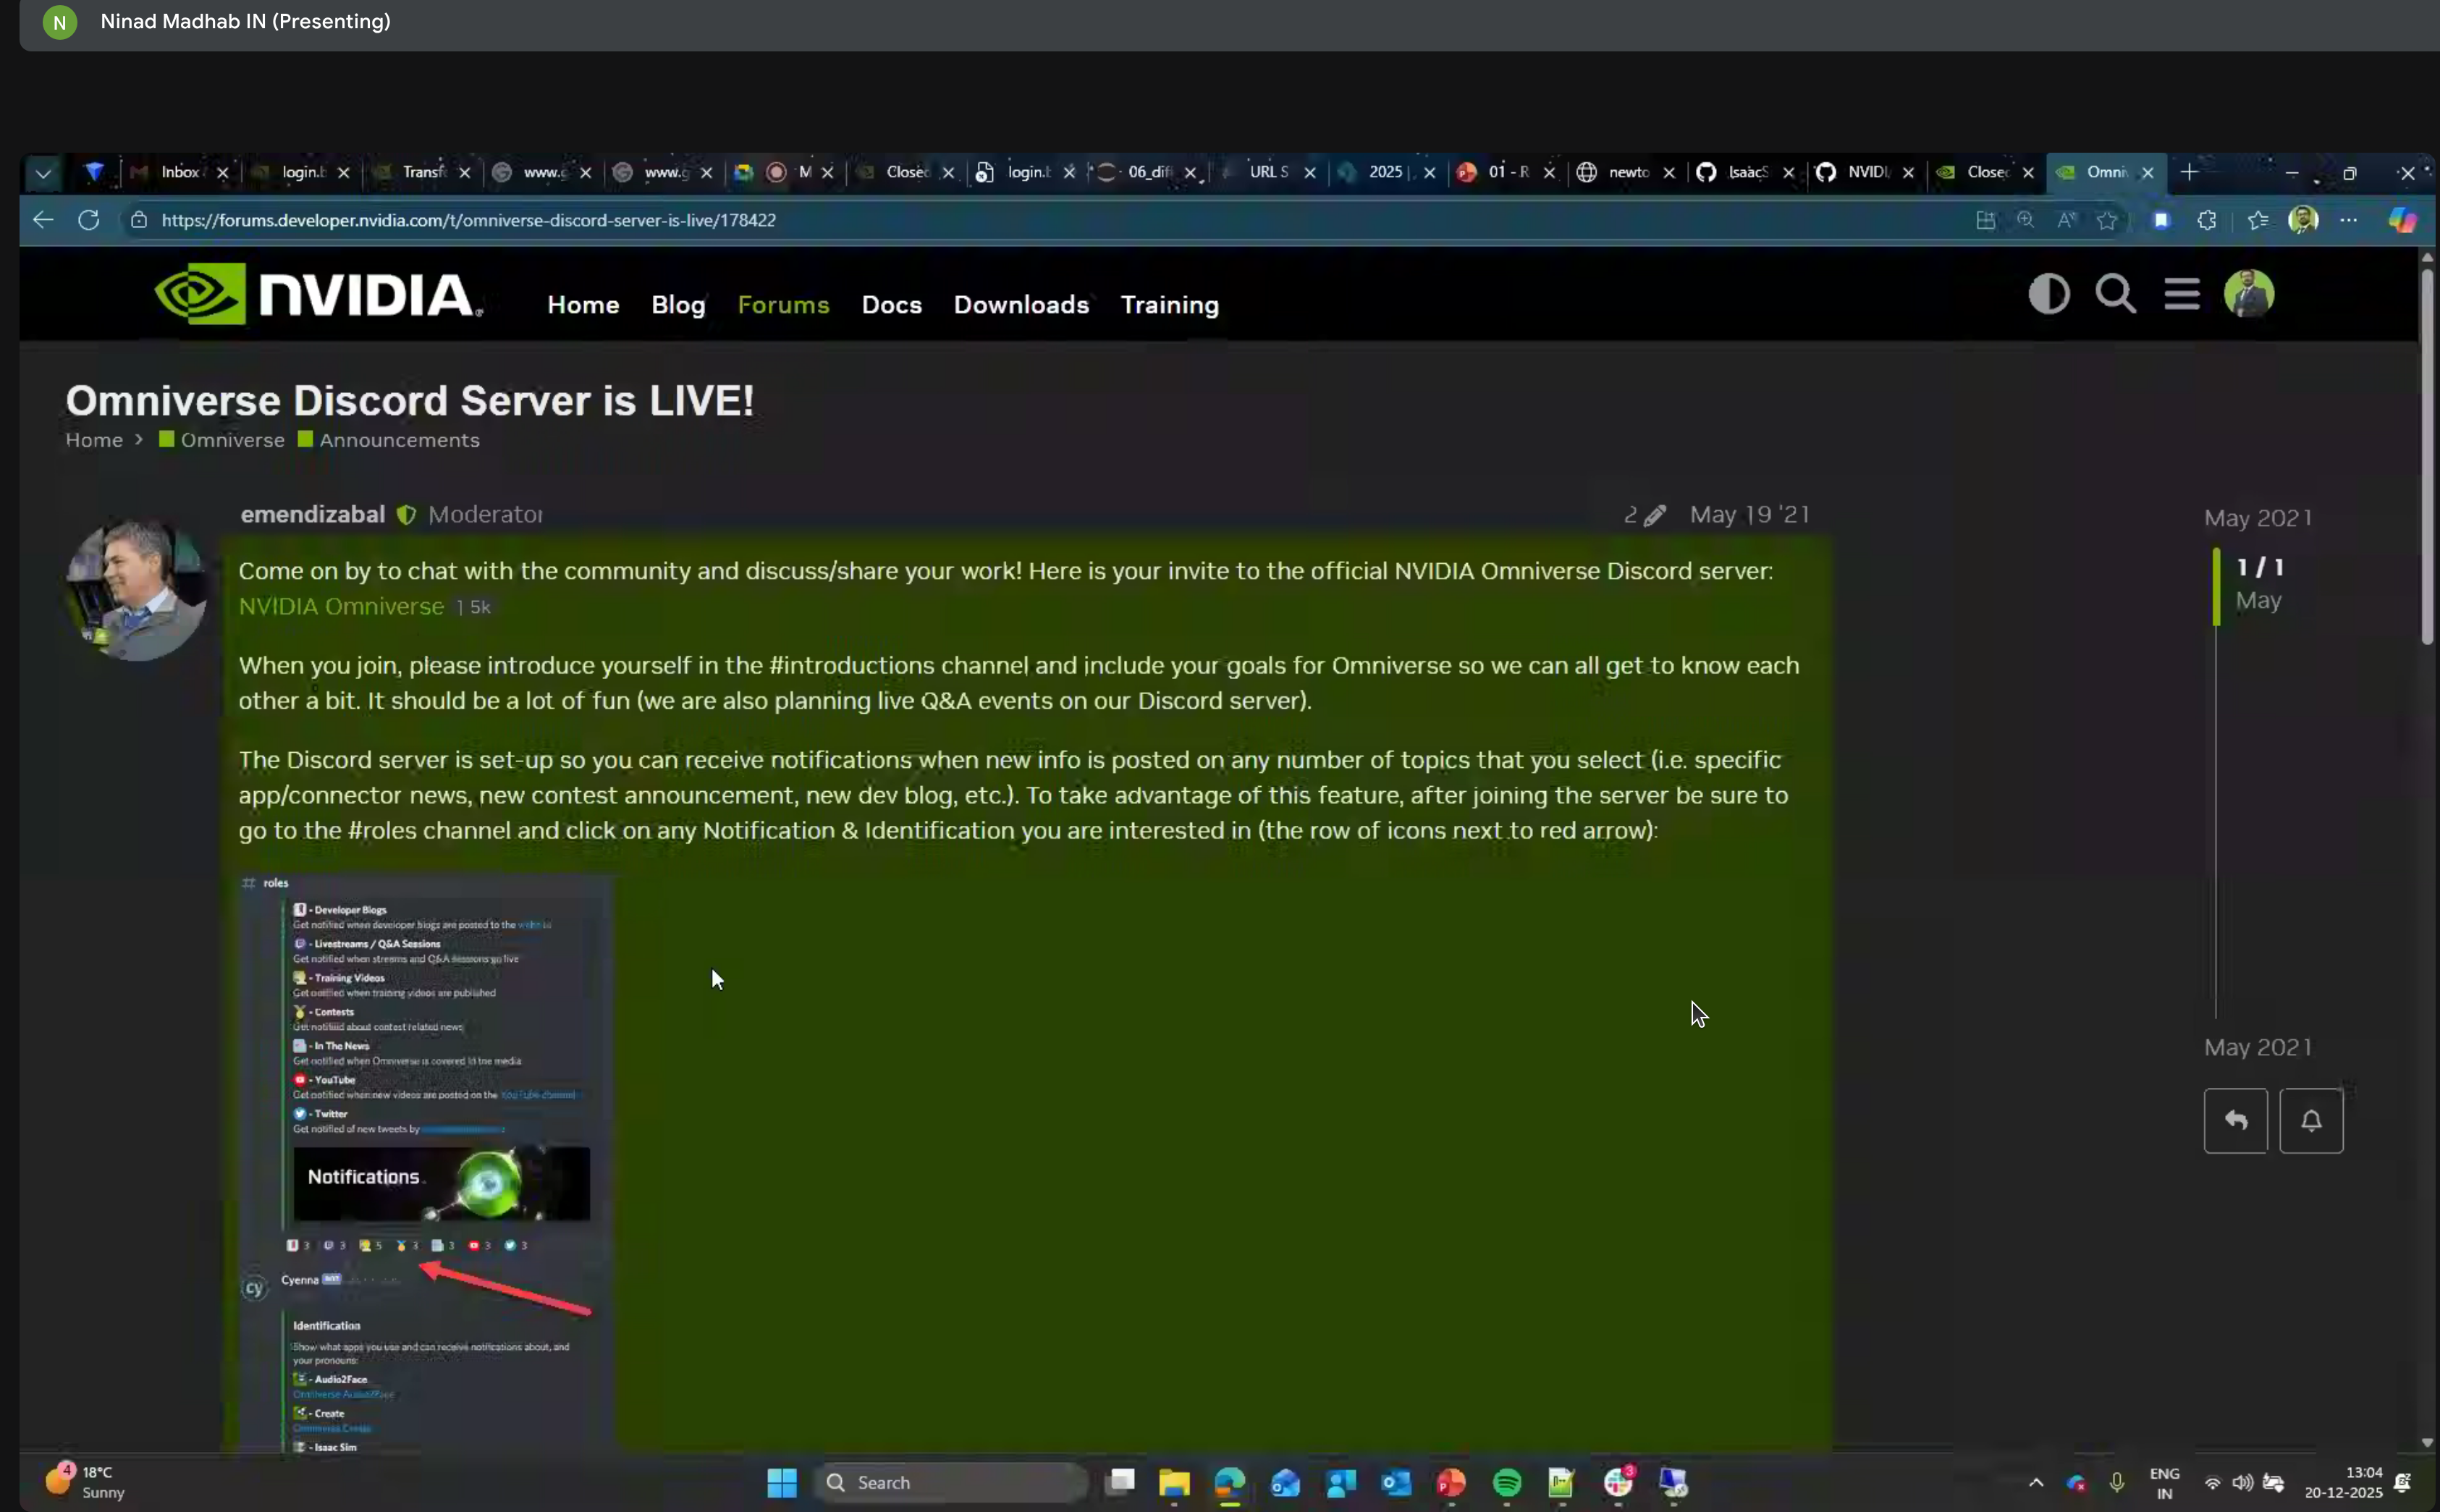2440x1512 pixels.
Task: Click the topic timeline scroller handle
Action: 2217,586
